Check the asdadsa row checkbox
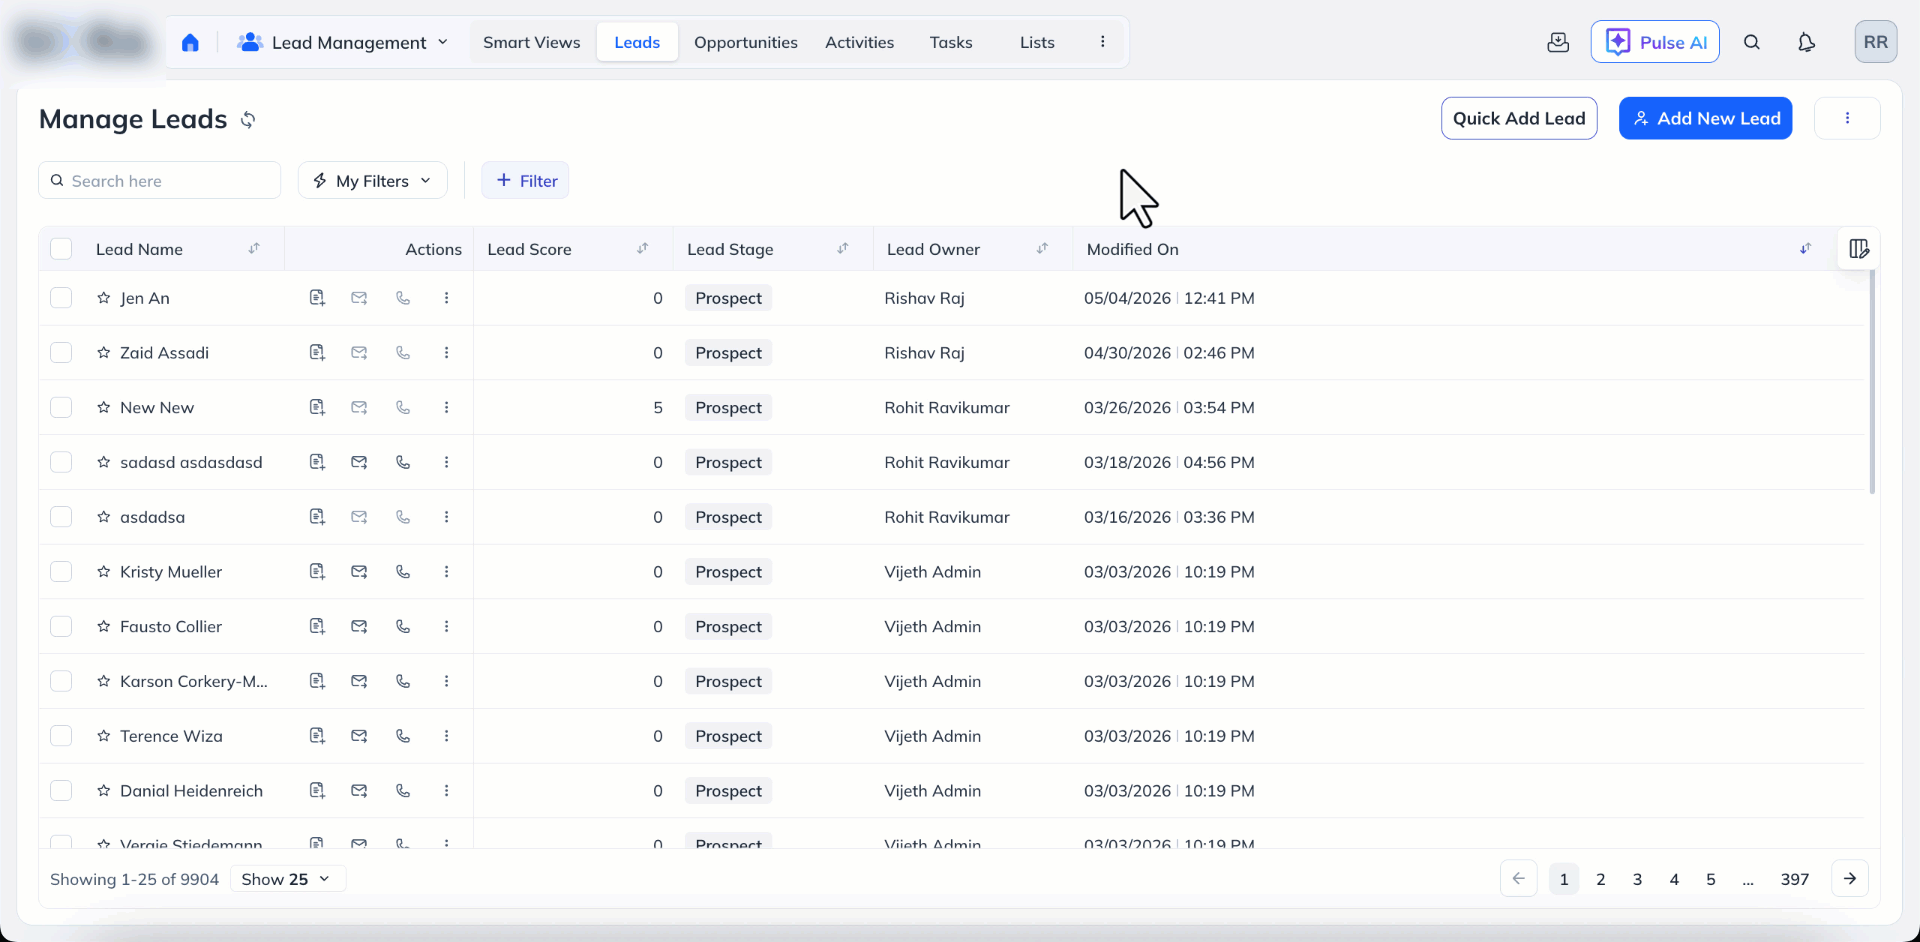Screen dimensions: 1920x942 click(x=61, y=517)
